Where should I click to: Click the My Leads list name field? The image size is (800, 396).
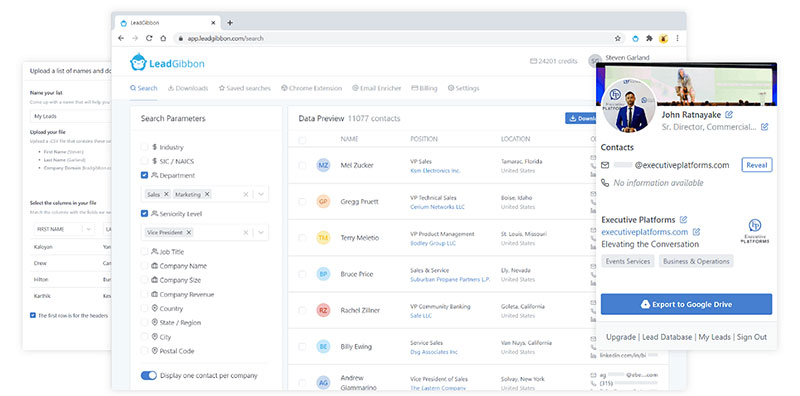(70, 116)
